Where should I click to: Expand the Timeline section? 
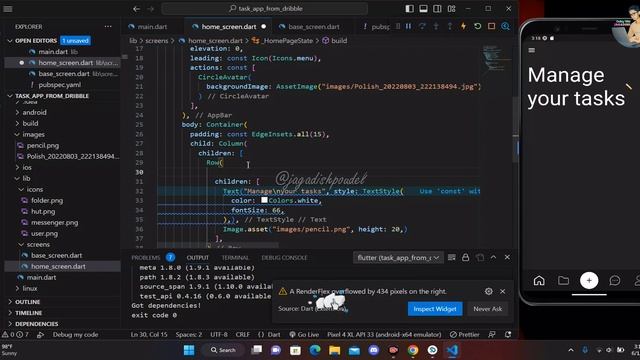pyautogui.click(x=29, y=313)
